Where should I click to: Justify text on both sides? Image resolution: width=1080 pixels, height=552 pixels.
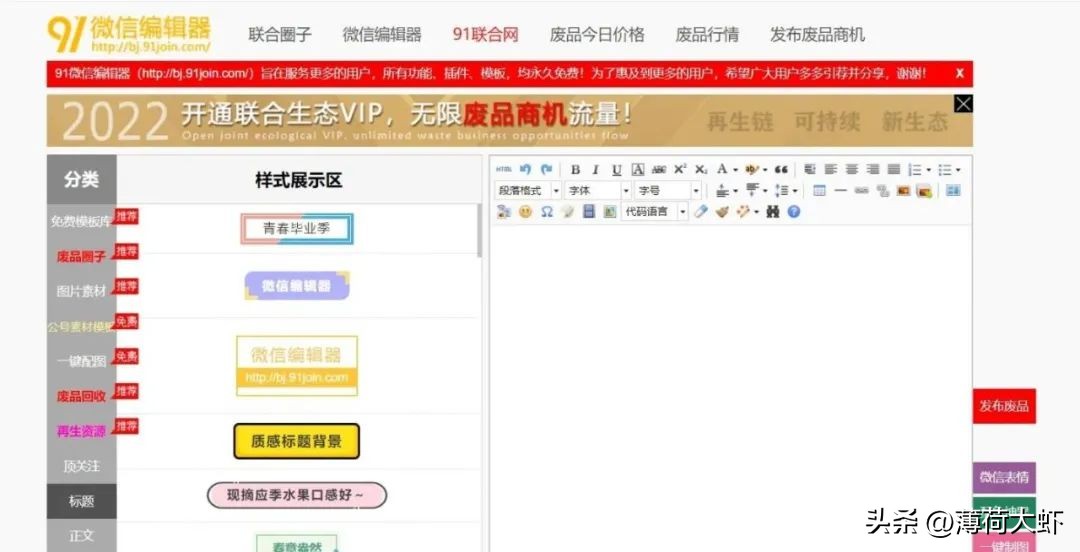tap(893, 170)
